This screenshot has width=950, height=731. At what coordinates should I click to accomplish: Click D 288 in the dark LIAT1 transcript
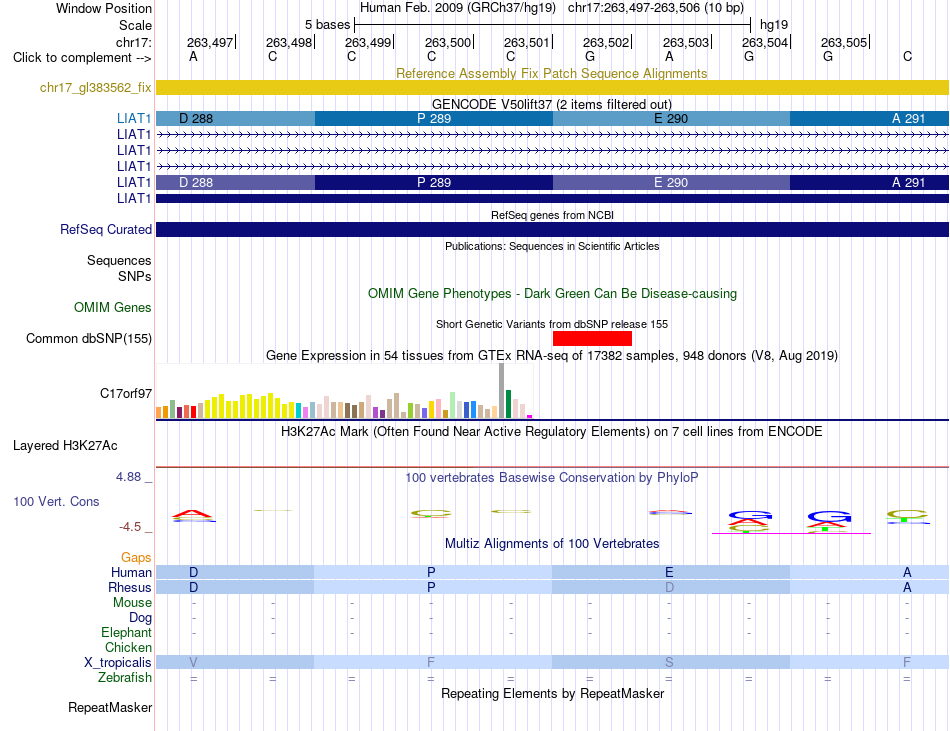[236, 182]
